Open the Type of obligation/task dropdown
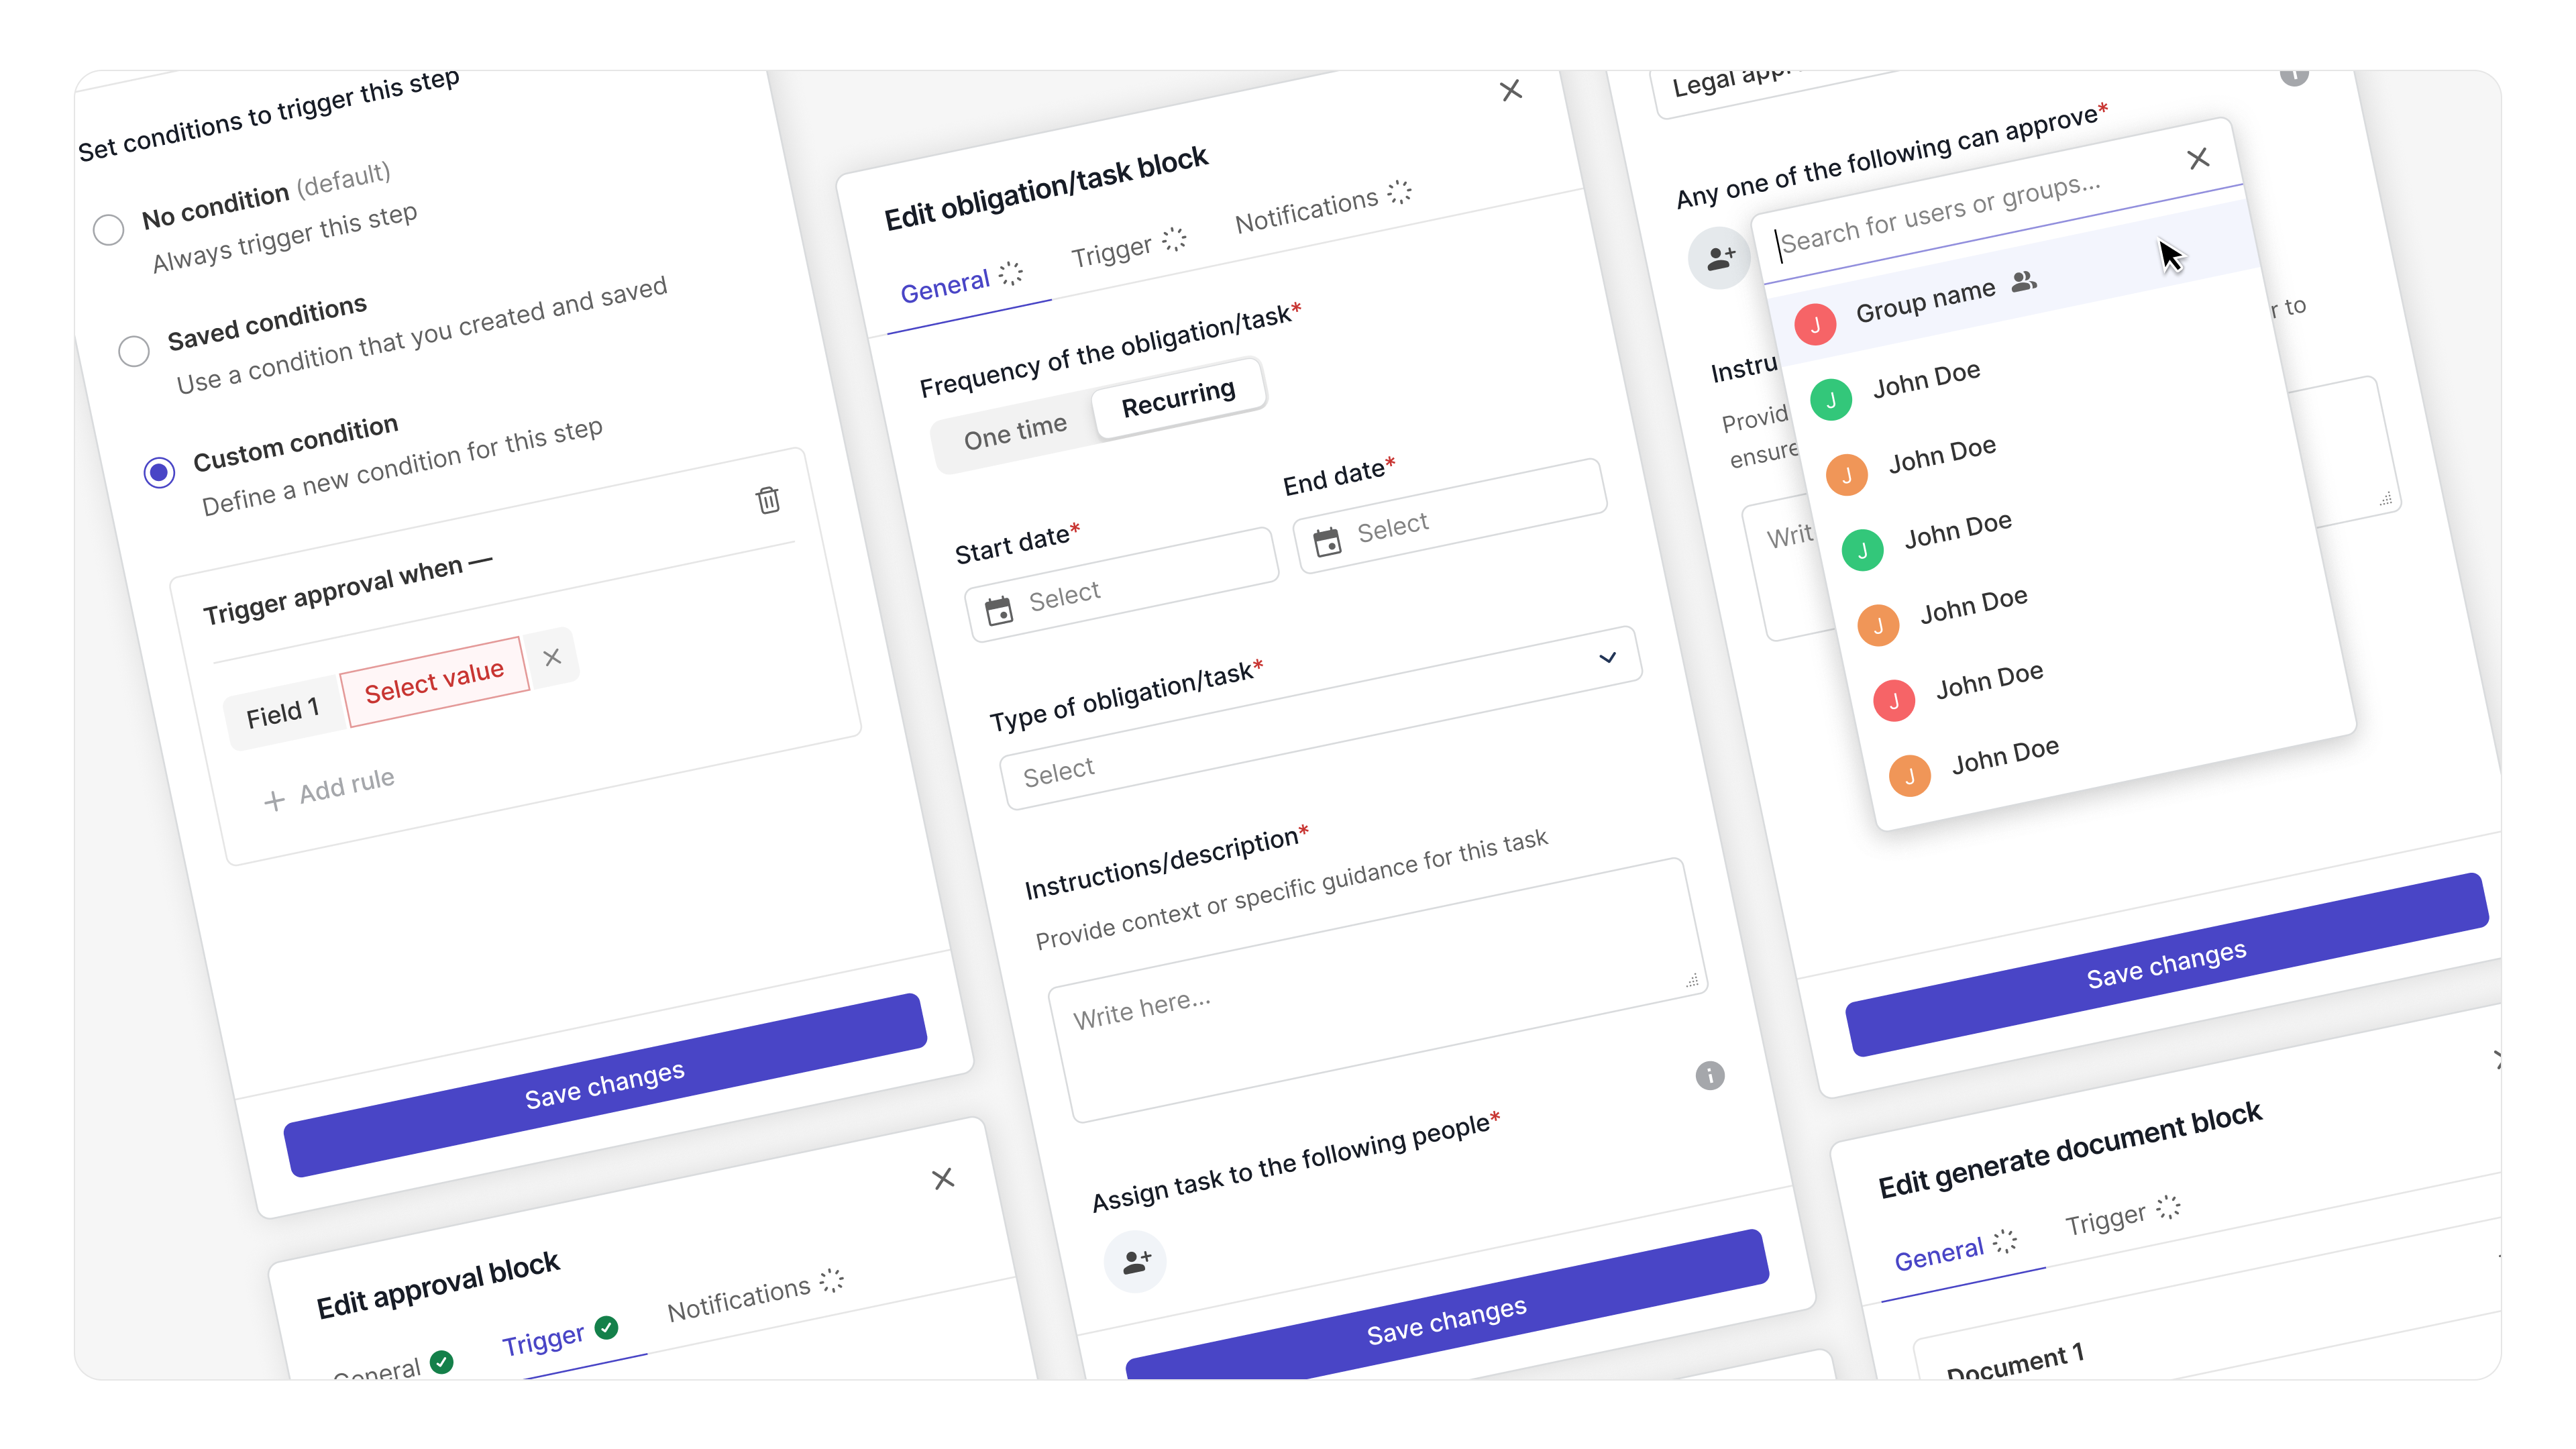 (1608, 657)
